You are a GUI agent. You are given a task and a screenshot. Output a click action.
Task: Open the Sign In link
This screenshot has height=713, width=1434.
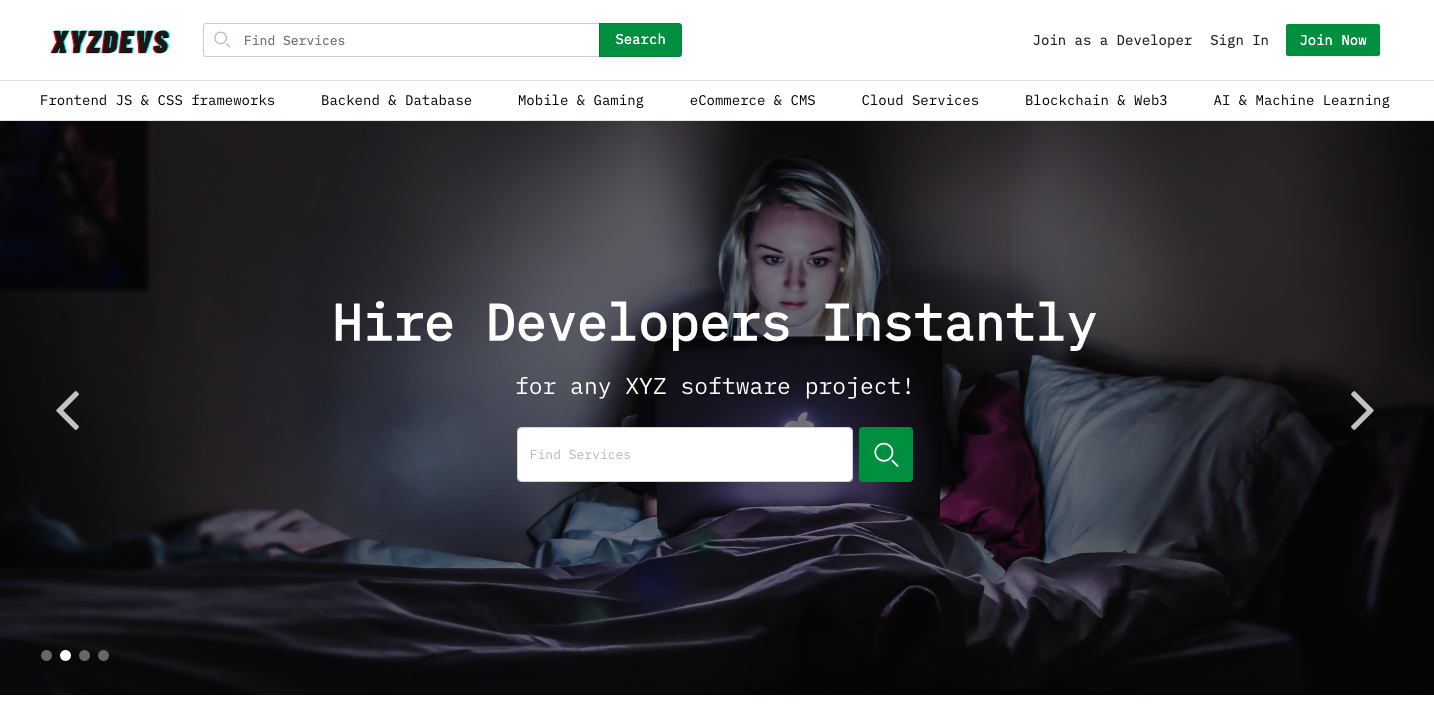(1239, 40)
